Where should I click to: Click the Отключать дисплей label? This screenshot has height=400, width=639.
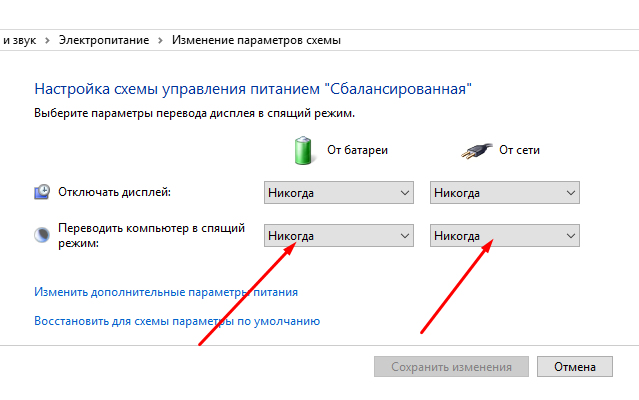(115, 191)
